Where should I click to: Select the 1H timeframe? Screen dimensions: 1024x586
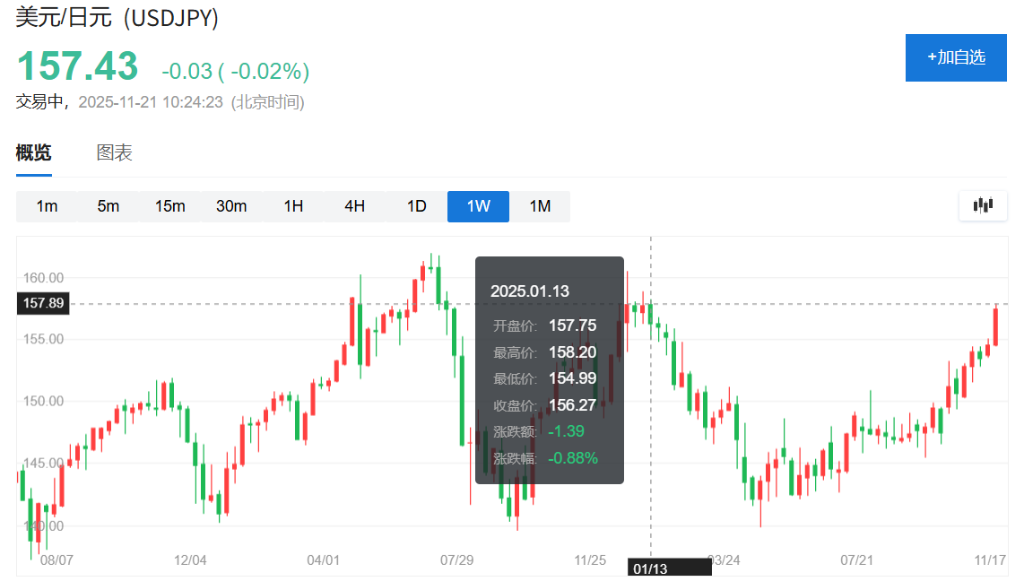[293, 206]
